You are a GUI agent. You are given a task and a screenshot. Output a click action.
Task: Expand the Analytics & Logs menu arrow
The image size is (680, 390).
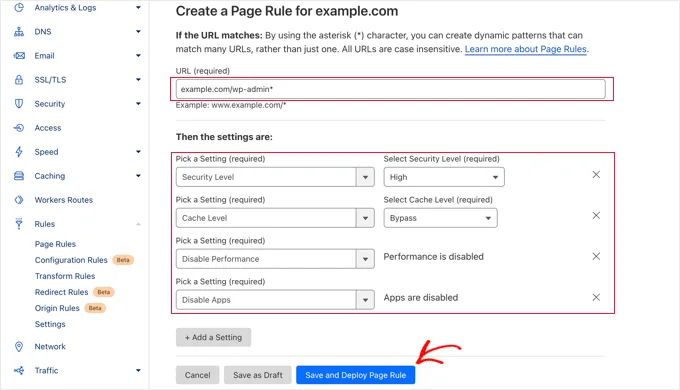click(x=138, y=7)
